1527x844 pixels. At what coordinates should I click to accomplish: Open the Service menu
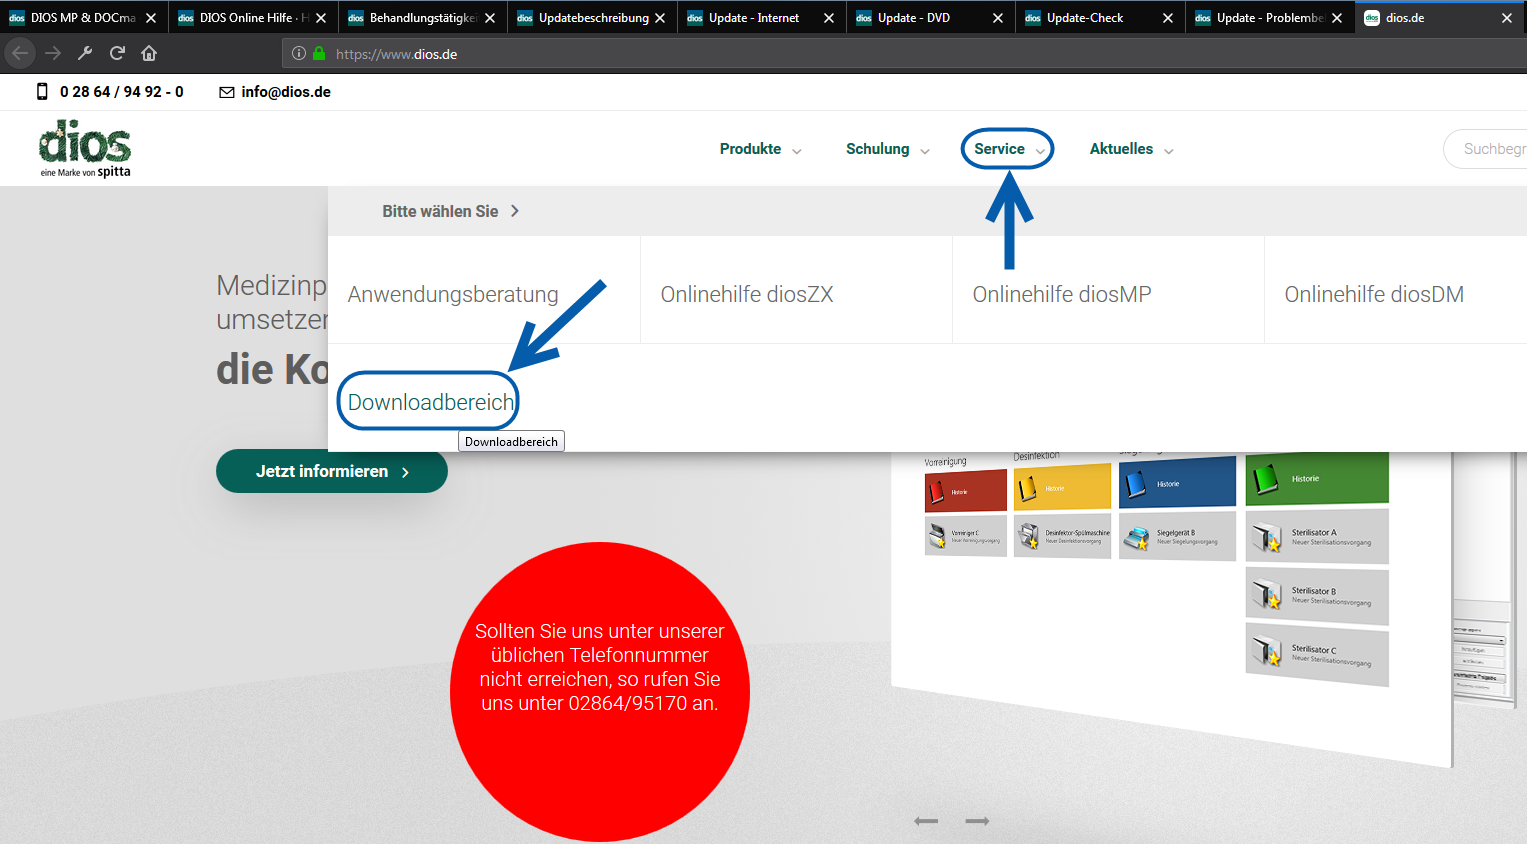pyautogui.click(x=1008, y=149)
